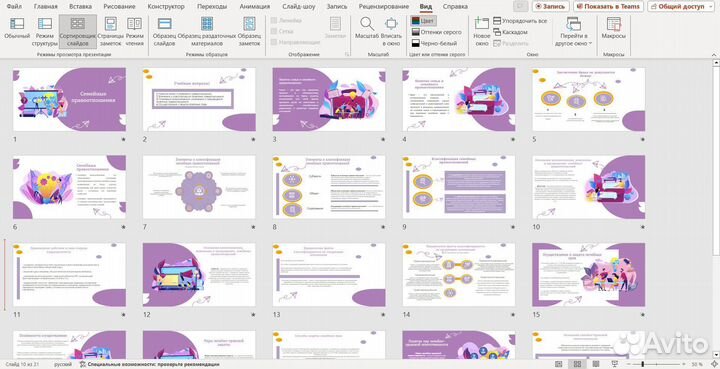Select slide 10 thumbnail
Viewport: 720px width, 369px height.
(589, 187)
